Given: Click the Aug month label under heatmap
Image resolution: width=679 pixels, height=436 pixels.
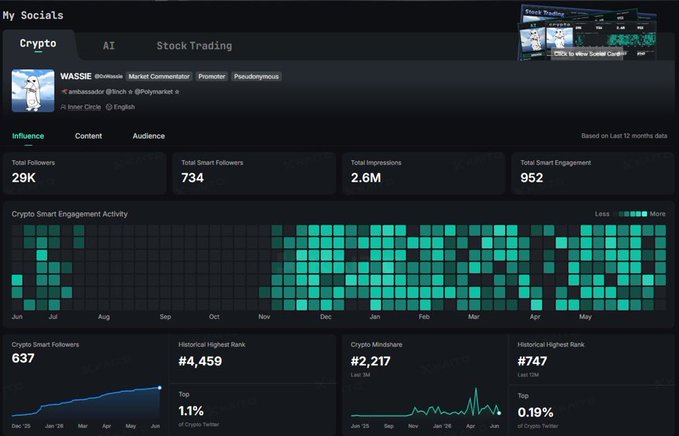Looking at the screenshot, I should click(104, 317).
